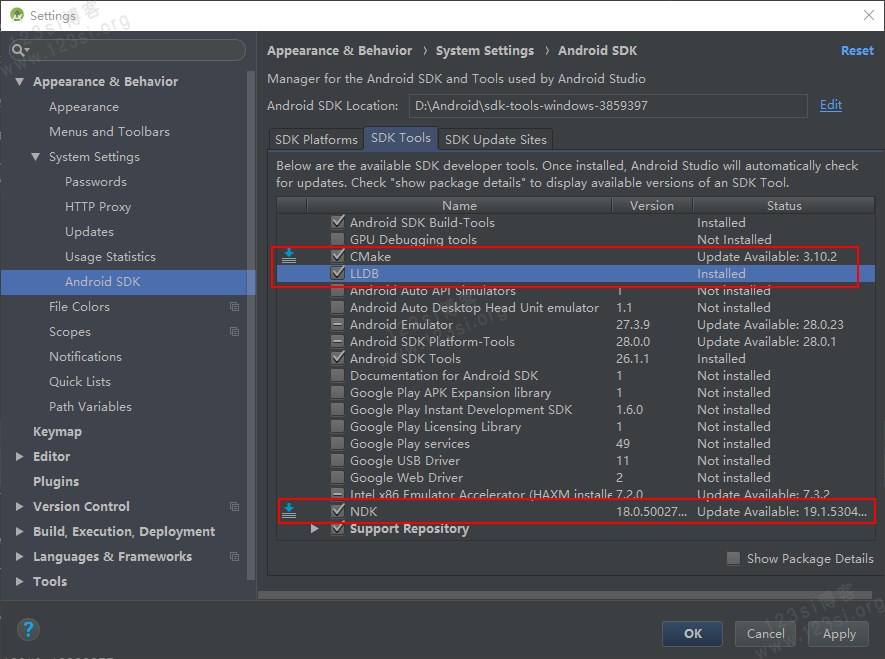Click the download icon beside NDK row
885x659 pixels.
tap(289, 511)
